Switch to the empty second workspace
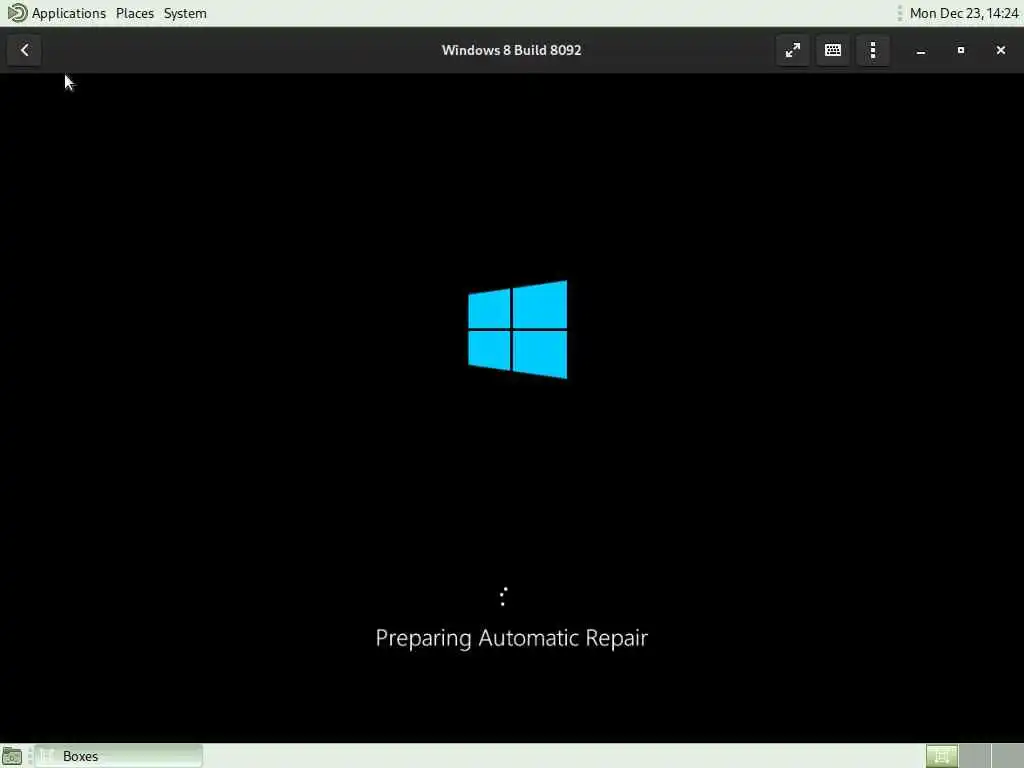Viewport: 1024px width, 768px height. (974, 756)
